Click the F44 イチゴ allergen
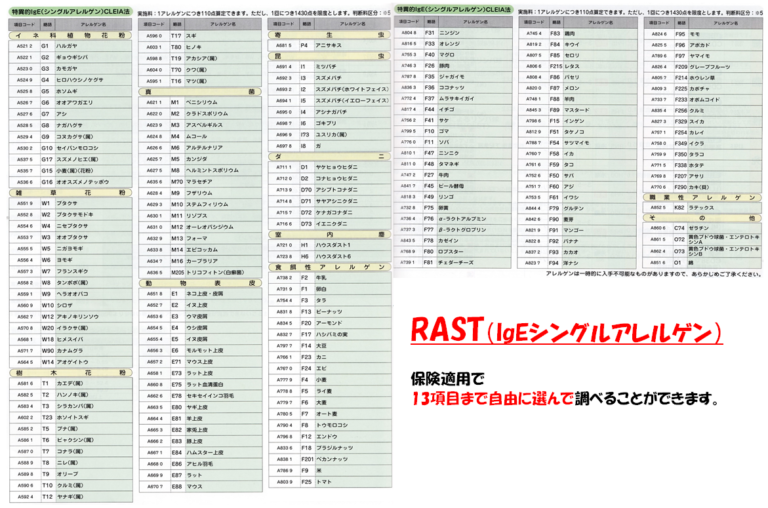Image resolution: width=768 pixels, height=508 pixels. coord(453,109)
